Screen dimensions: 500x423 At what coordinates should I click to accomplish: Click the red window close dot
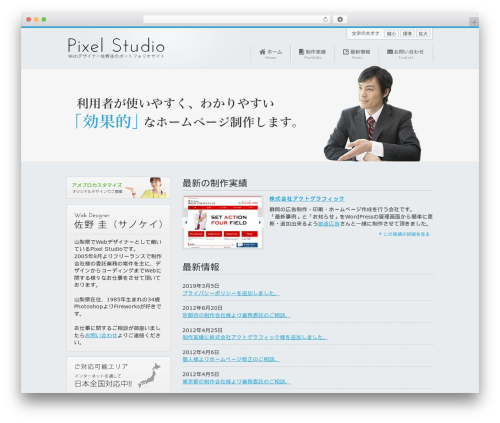pyautogui.click(x=29, y=19)
